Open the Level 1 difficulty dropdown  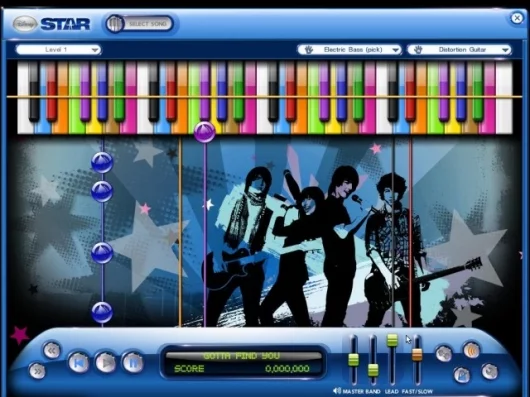58,50
